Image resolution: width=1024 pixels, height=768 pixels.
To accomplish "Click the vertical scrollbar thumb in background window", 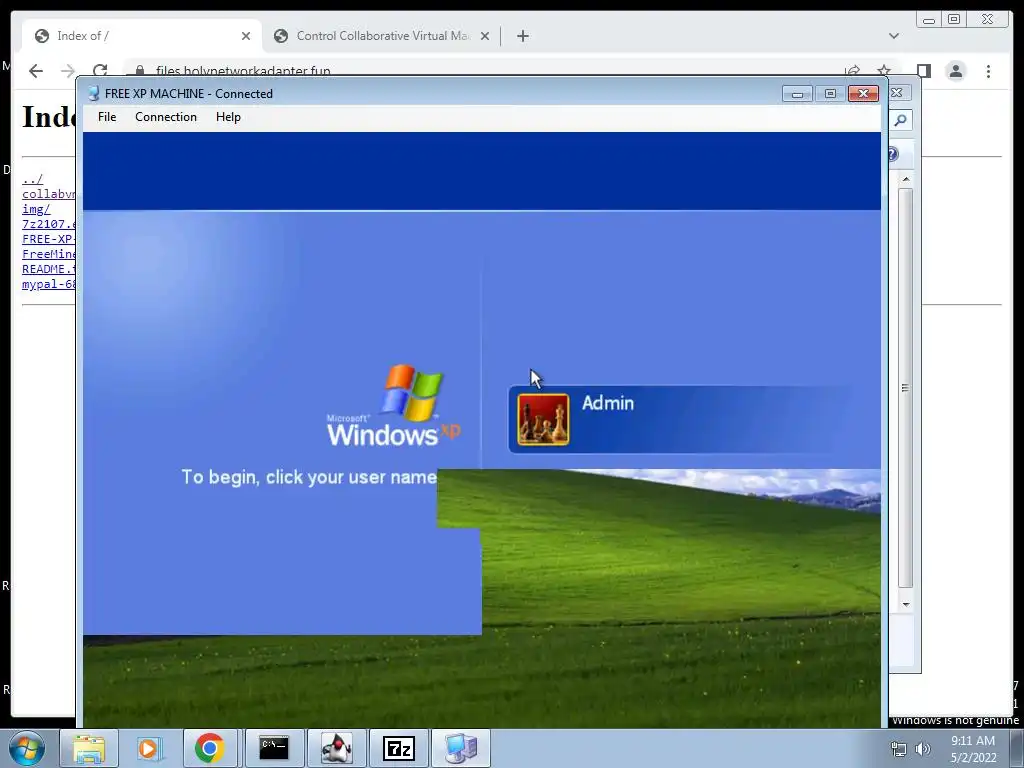I will click(905, 388).
